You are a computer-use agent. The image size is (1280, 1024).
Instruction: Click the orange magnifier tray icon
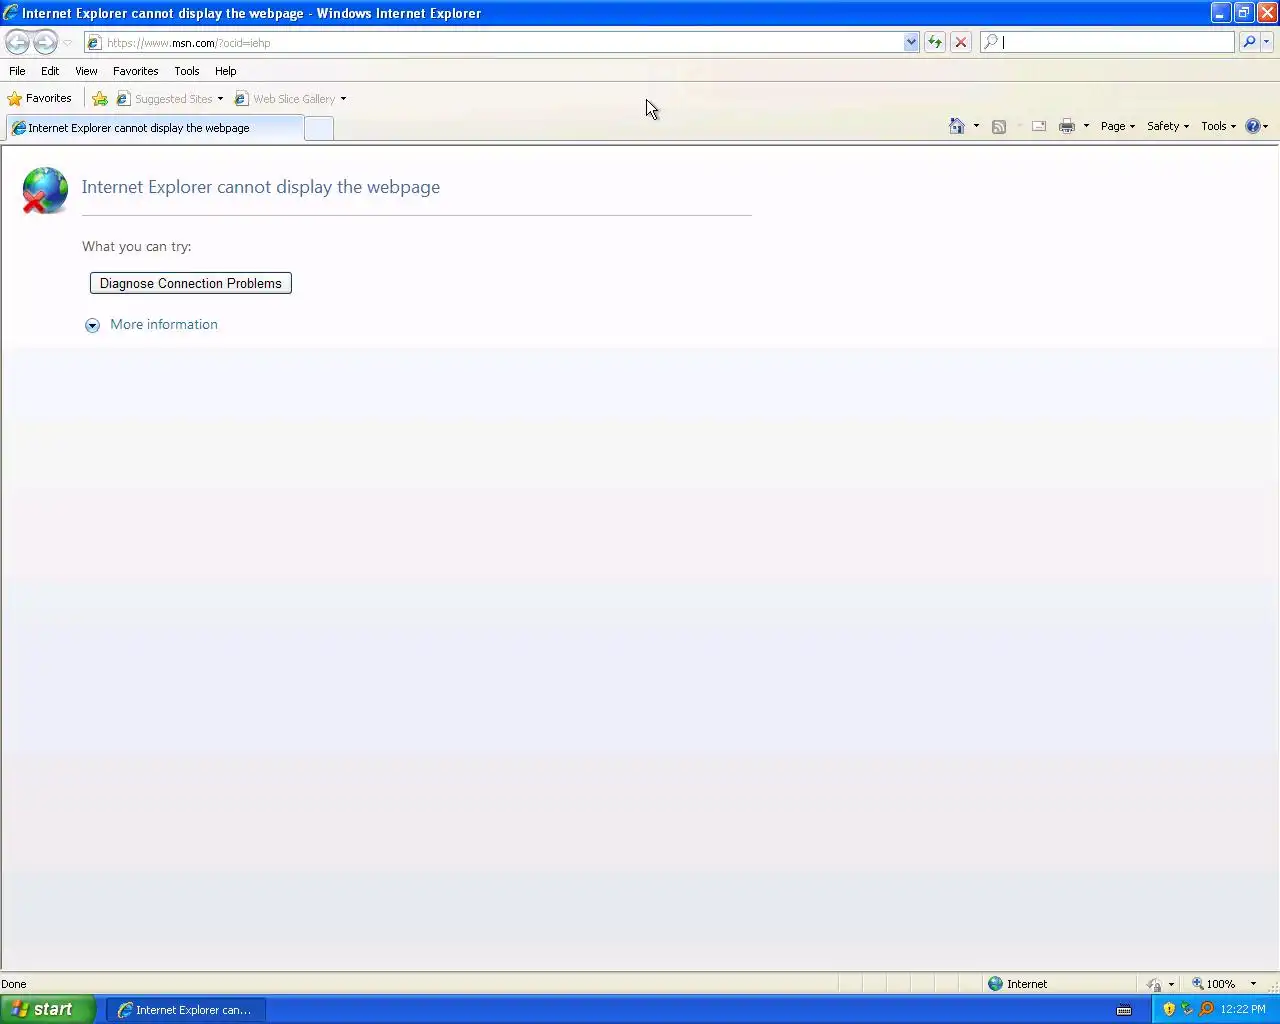pyautogui.click(x=1207, y=1009)
